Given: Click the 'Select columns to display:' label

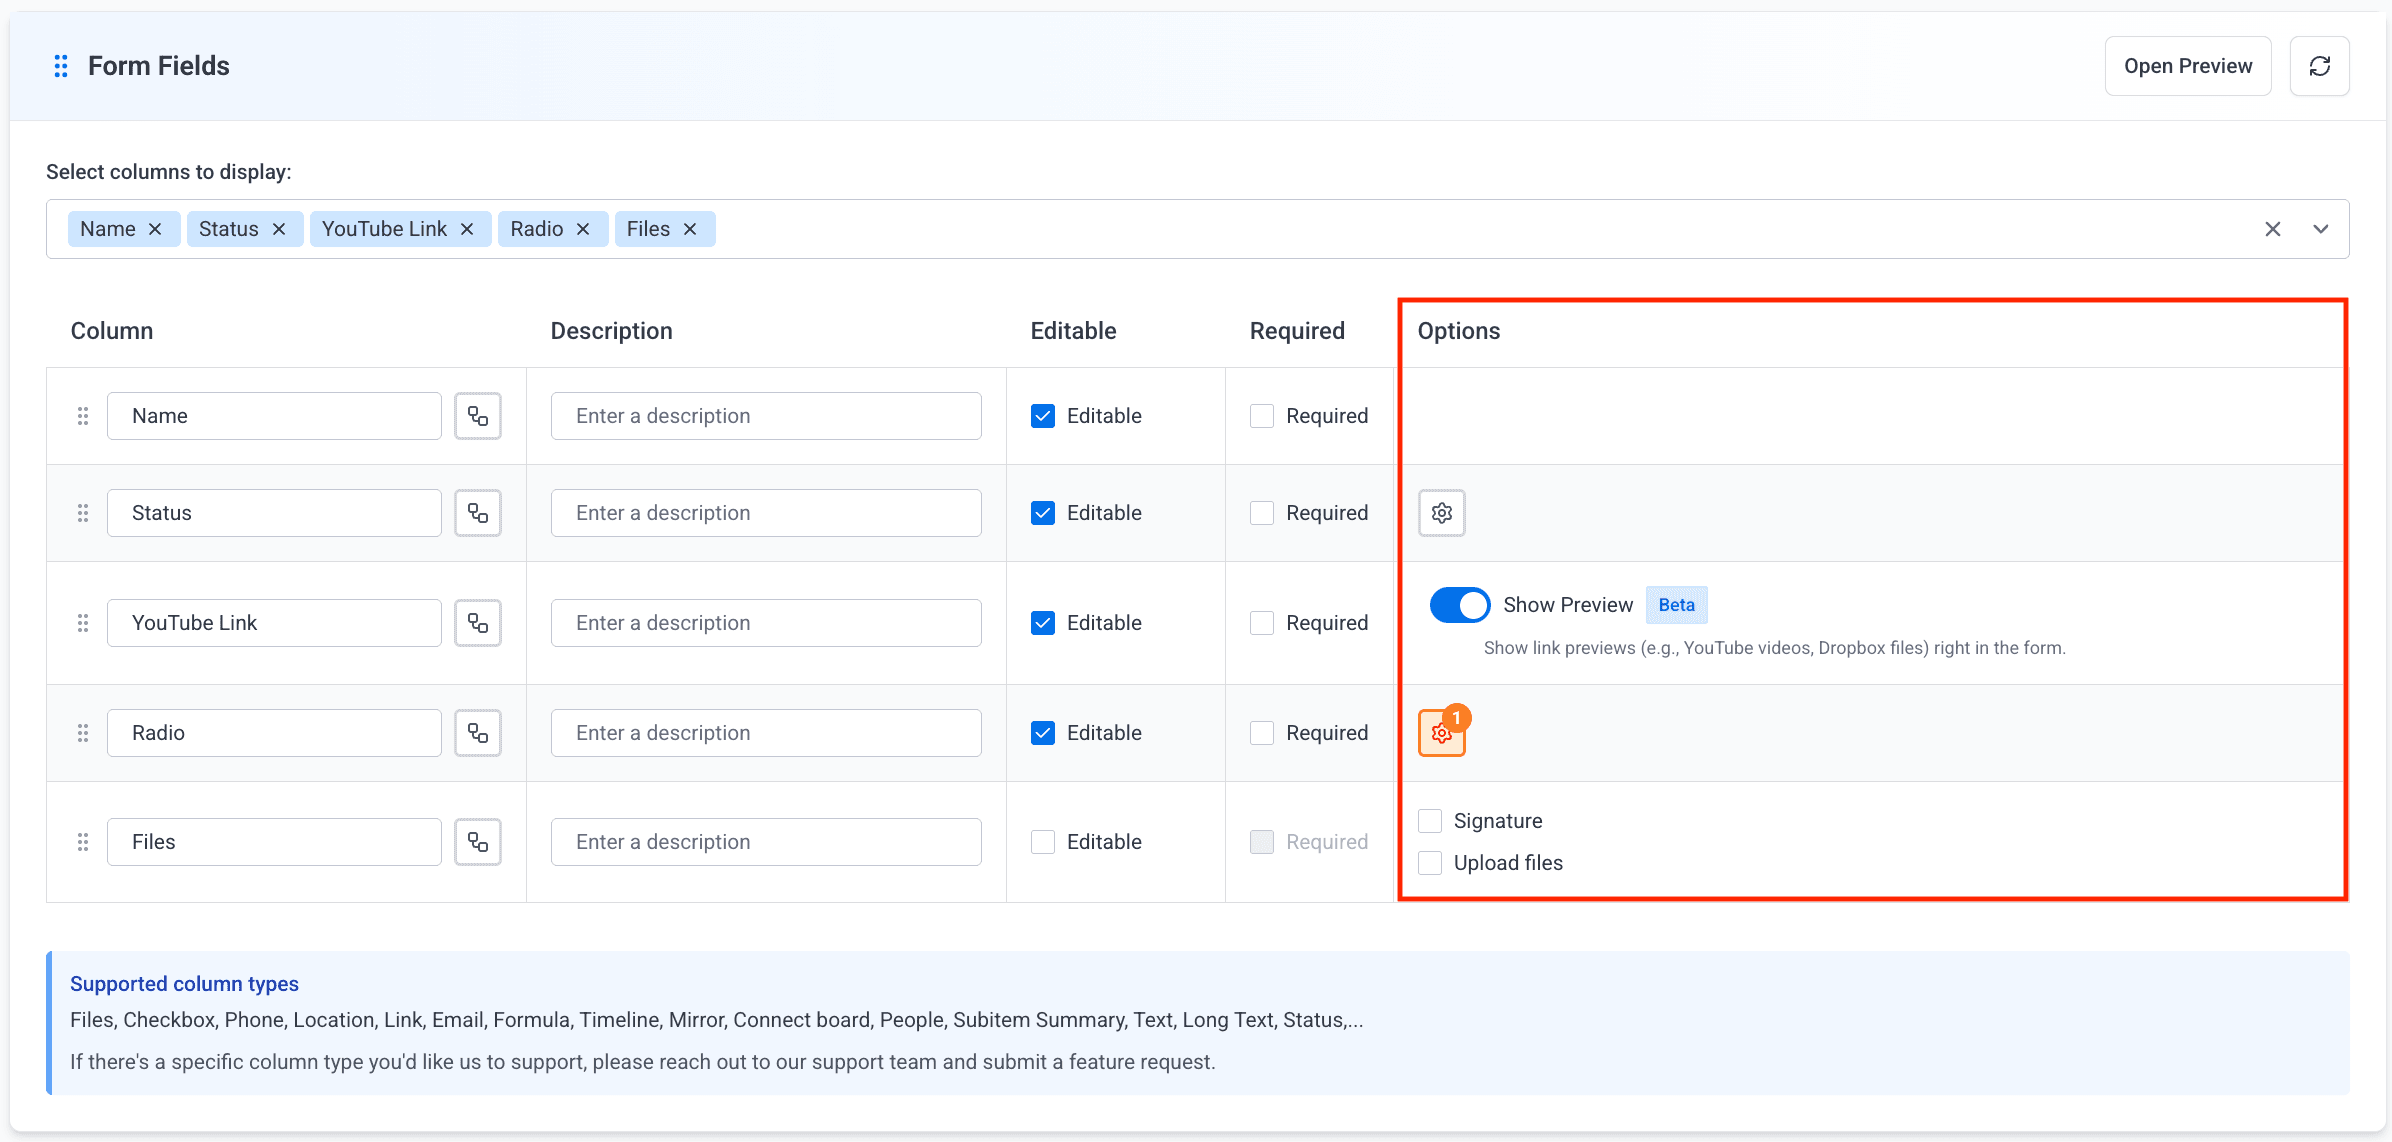Looking at the screenshot, I should pos(169,172).
